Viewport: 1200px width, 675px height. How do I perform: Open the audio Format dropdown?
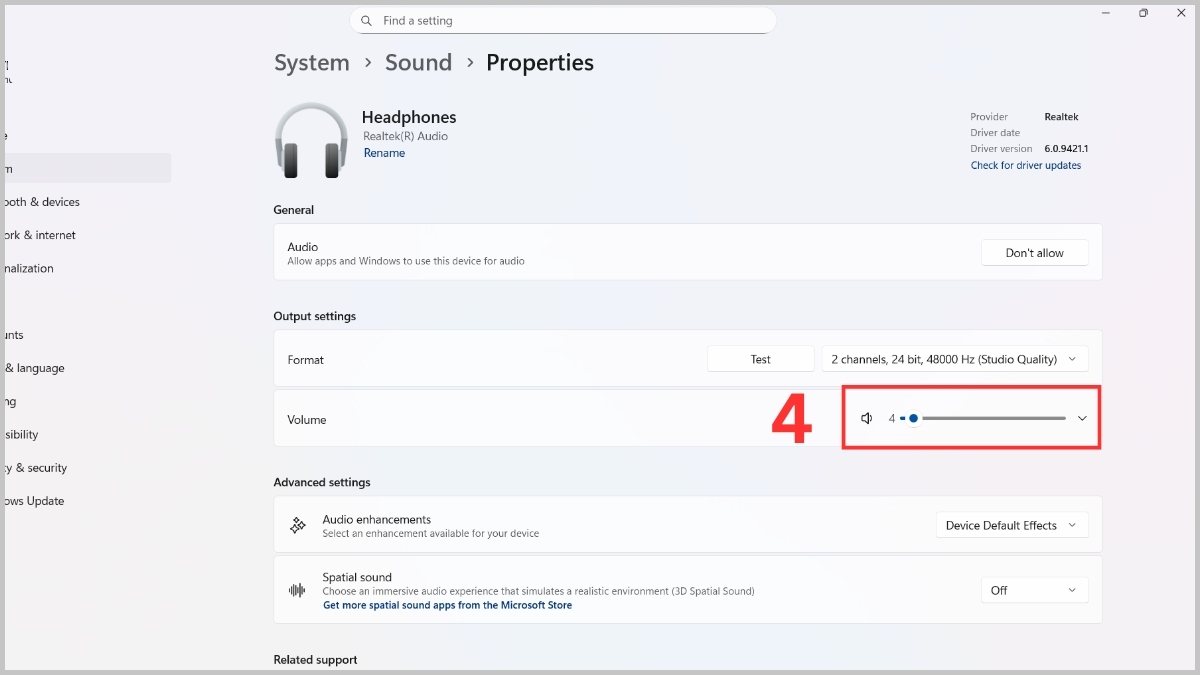point(954,359)
